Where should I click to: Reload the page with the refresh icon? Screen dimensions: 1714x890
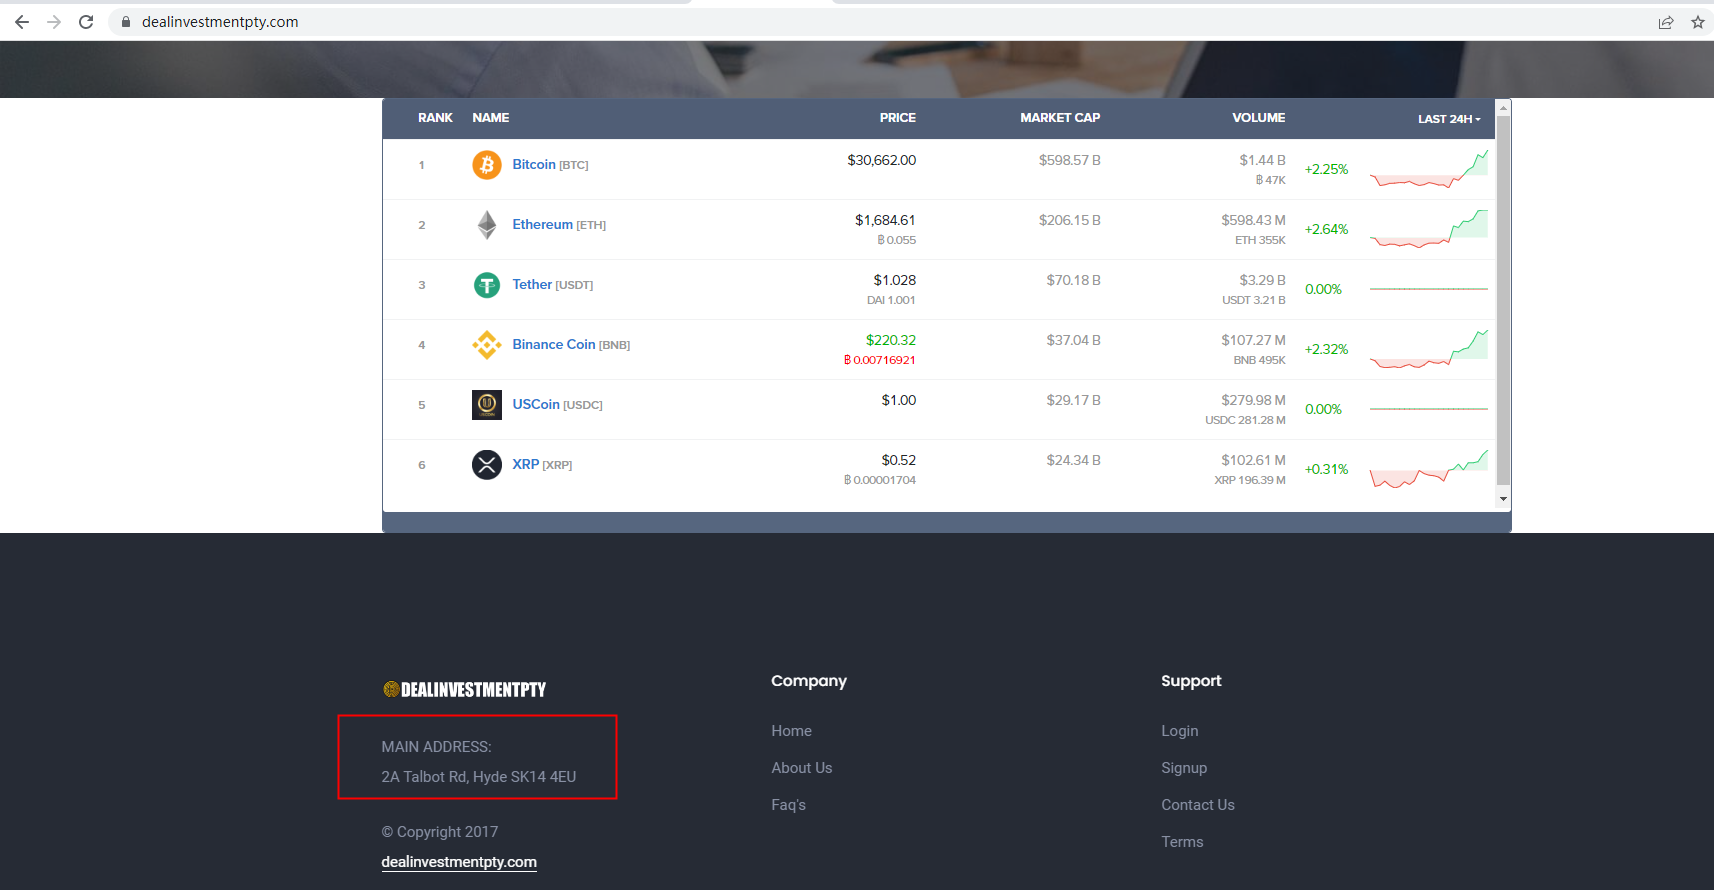pos(86,22)
